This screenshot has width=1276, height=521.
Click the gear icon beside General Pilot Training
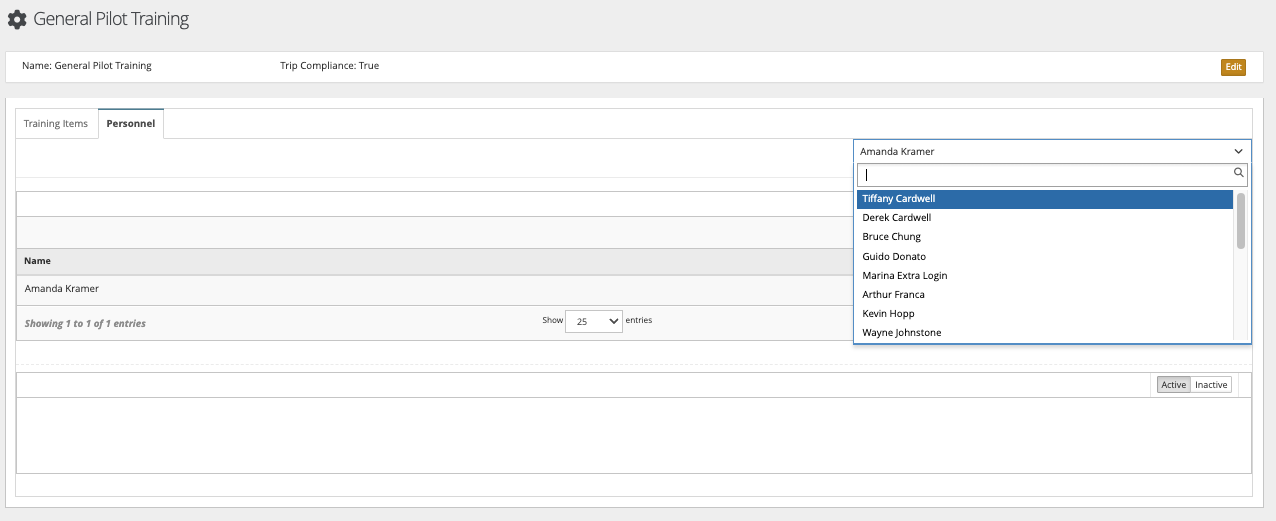tap(17, 19)
